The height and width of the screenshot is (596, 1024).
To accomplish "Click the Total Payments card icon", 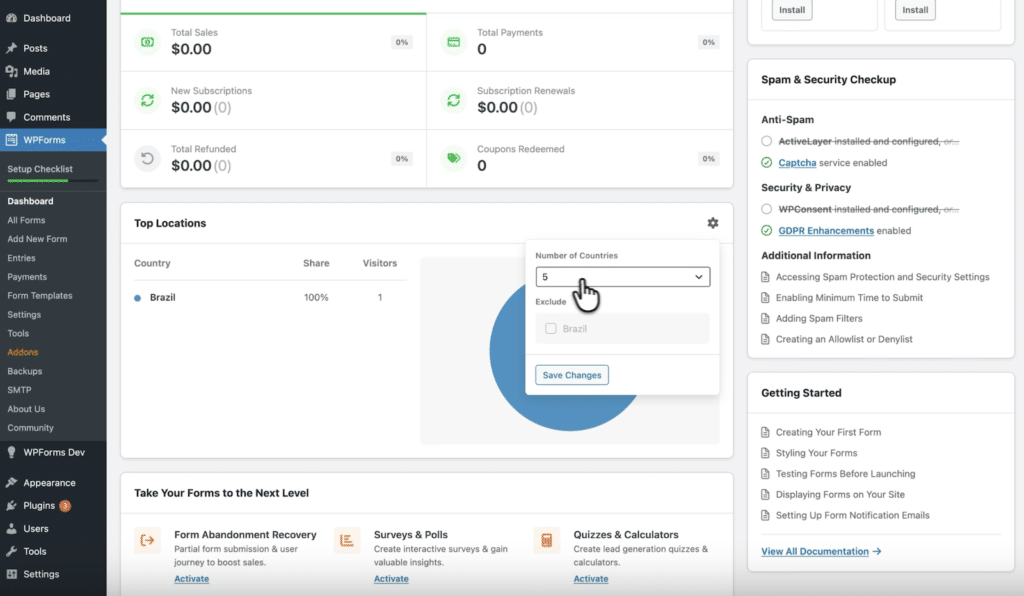I will pos(453,42).
